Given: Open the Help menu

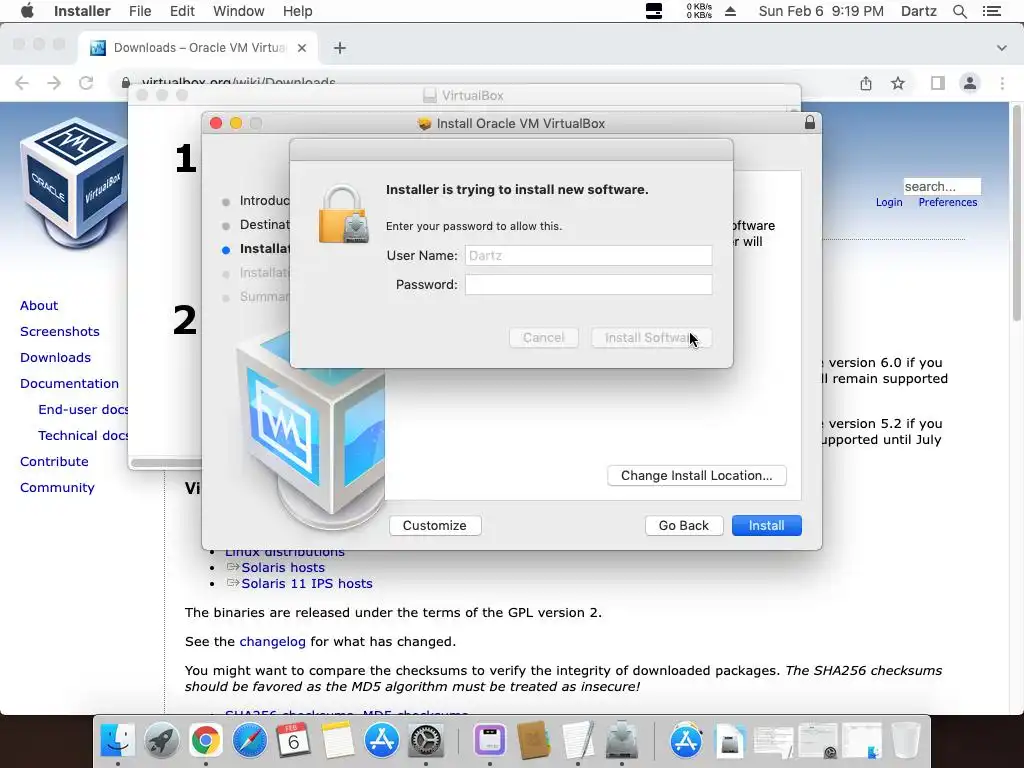Looking at the screenshot, I should 297,11.
